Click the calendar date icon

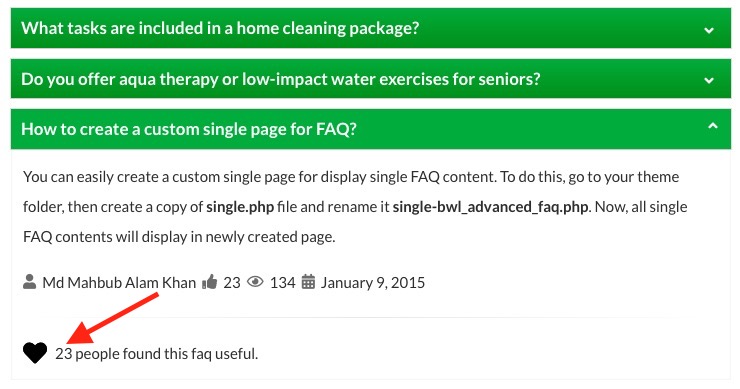(308, 281)
